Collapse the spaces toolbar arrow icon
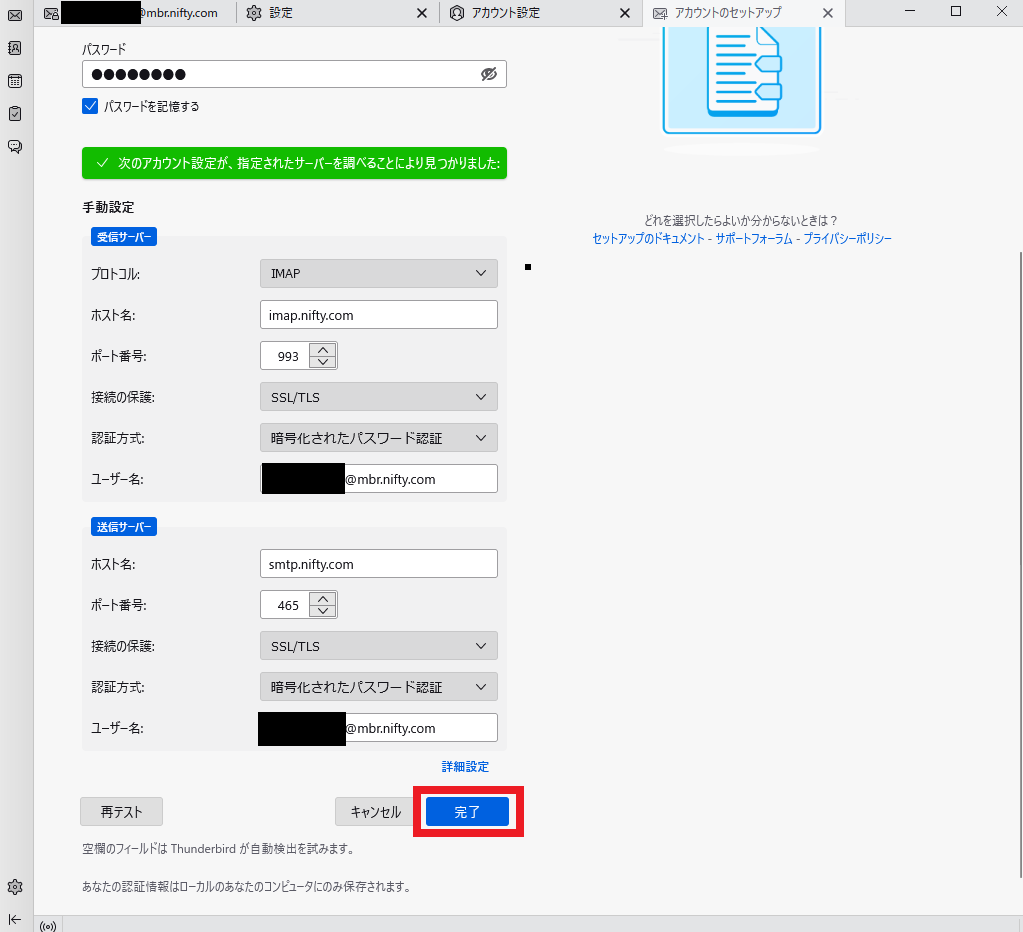The width and height of the screenshot is (1023, 932). click(x=15, y=919)
